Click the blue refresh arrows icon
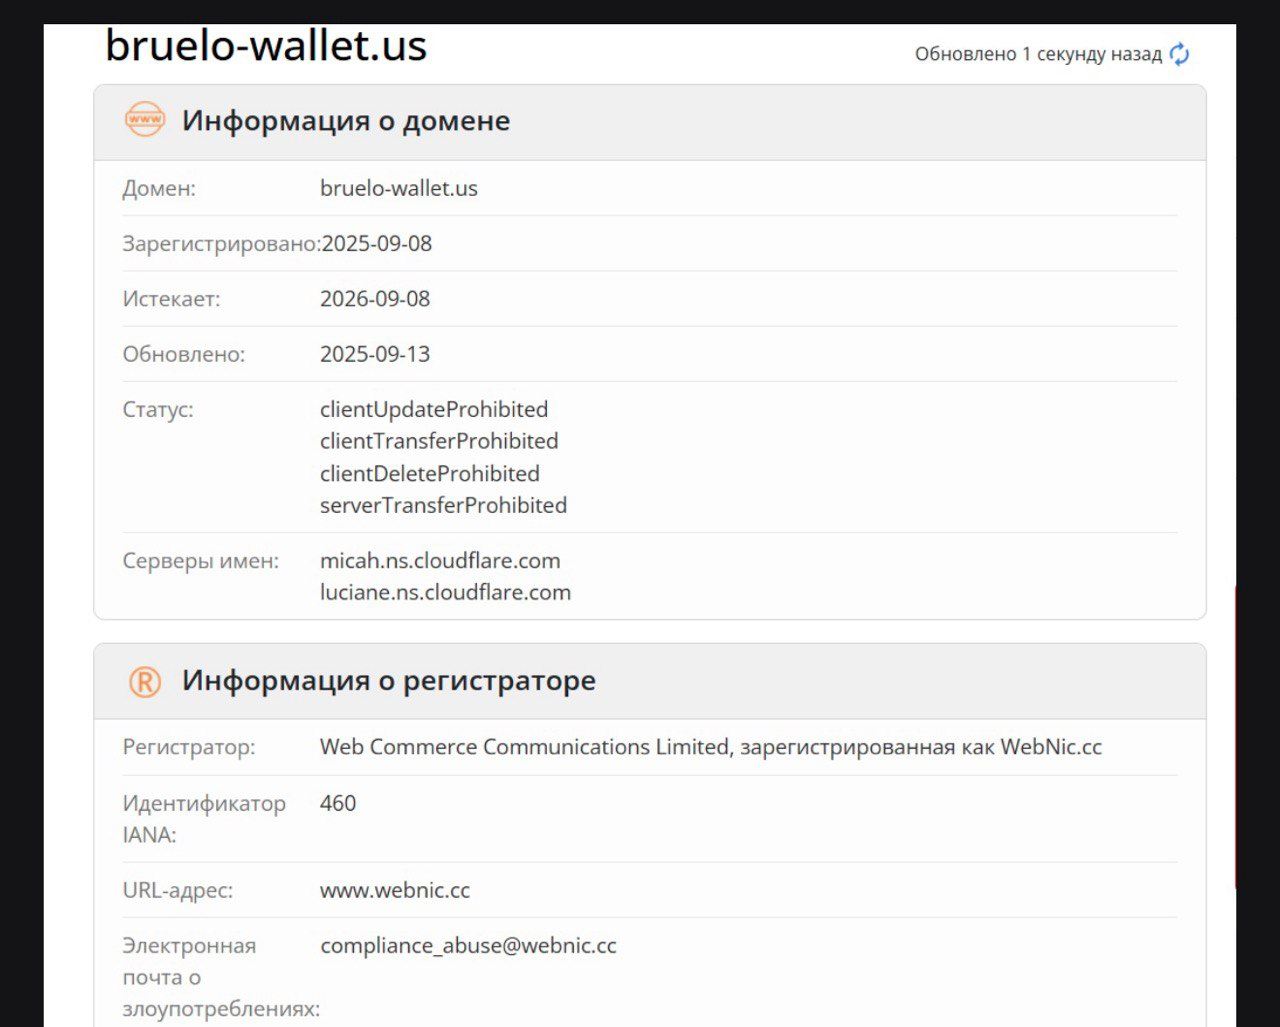Screen dimensions: 1280x1027 [x=1180, y=54]
